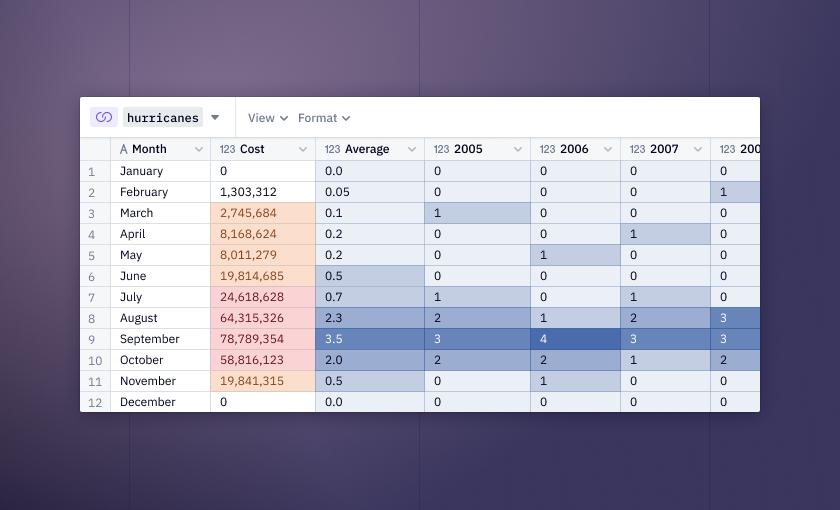Expand the 2006 column options chevron
Image resolution: width=840 pixels, height=510 pixels.
[x=608, y=149]
